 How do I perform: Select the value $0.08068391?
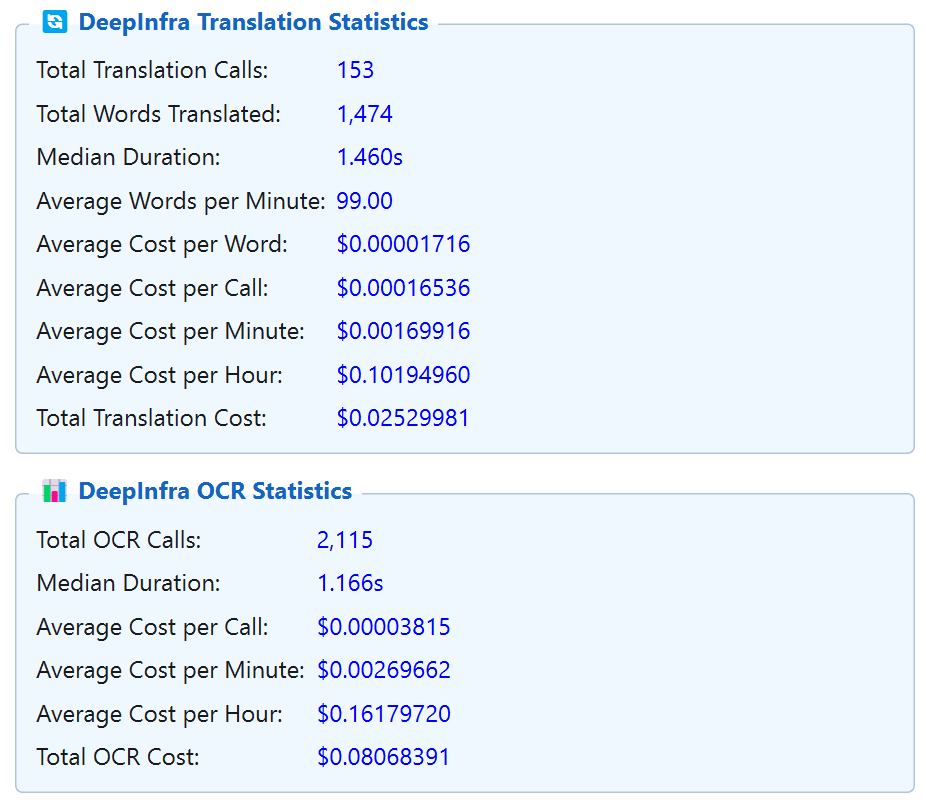[x=383, y=757]
